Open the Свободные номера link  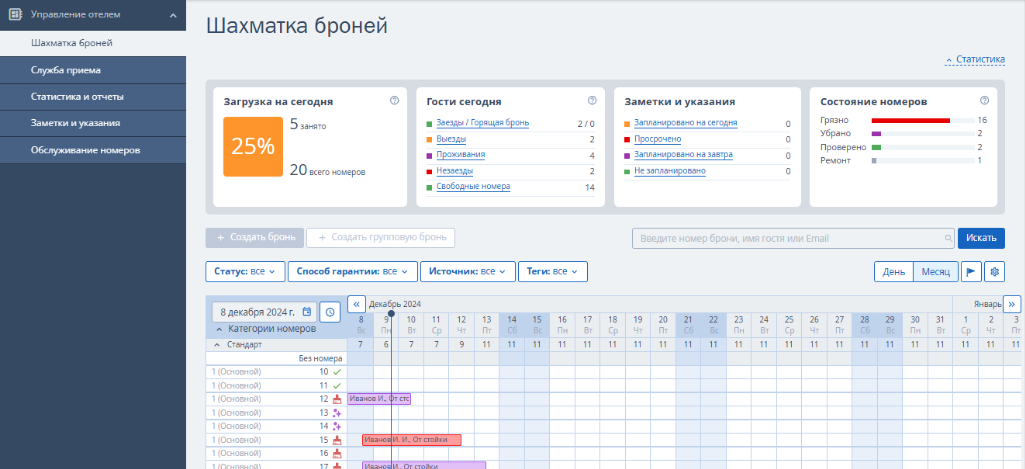tap(473, 187)
